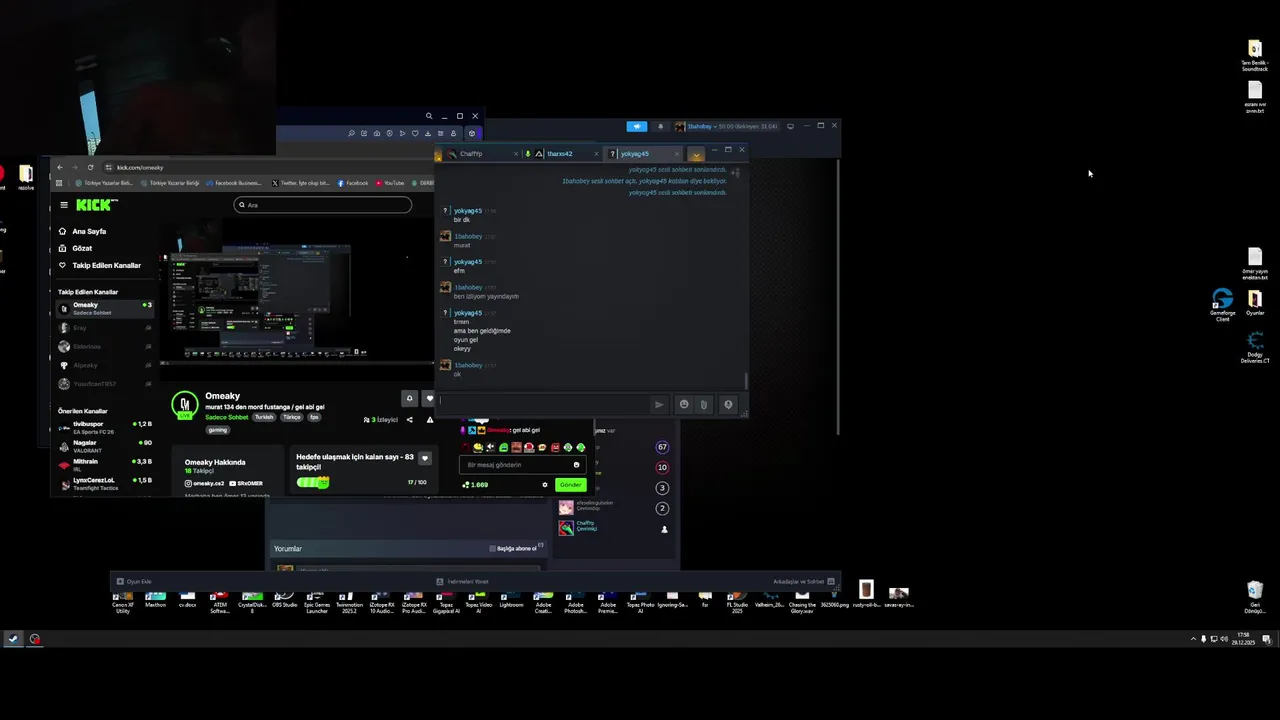This screenshot has width=1280, height=720.
Task: Open Kick chat settings gear icon
Action: pyautogui.click(x=545, y=484)
